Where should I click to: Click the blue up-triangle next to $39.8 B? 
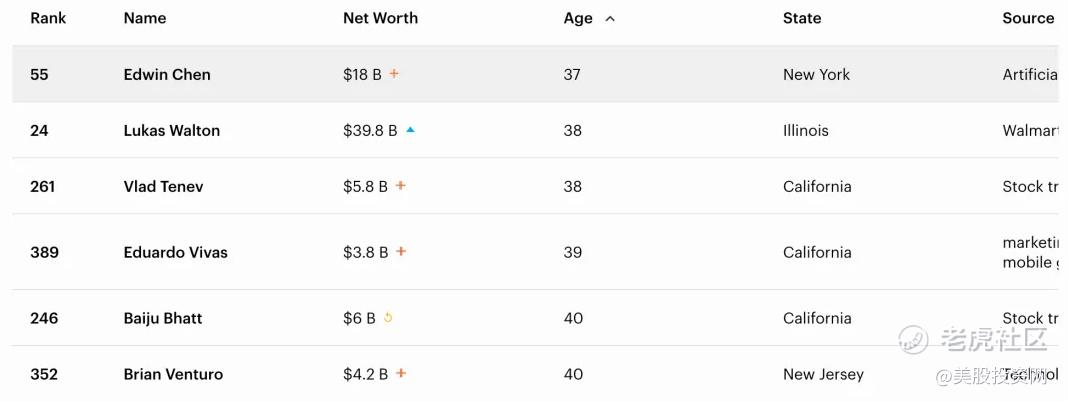point(410,130)
